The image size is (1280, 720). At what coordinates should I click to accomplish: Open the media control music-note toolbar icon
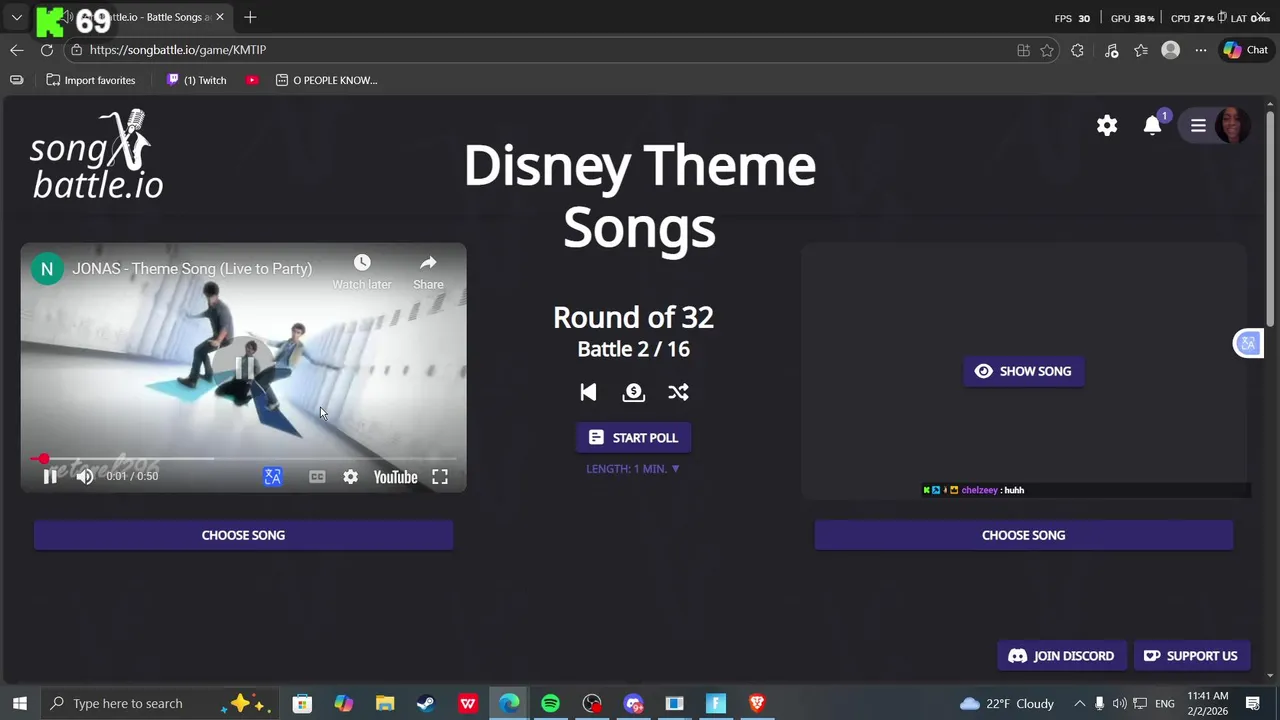click(x=1111, y=50)
